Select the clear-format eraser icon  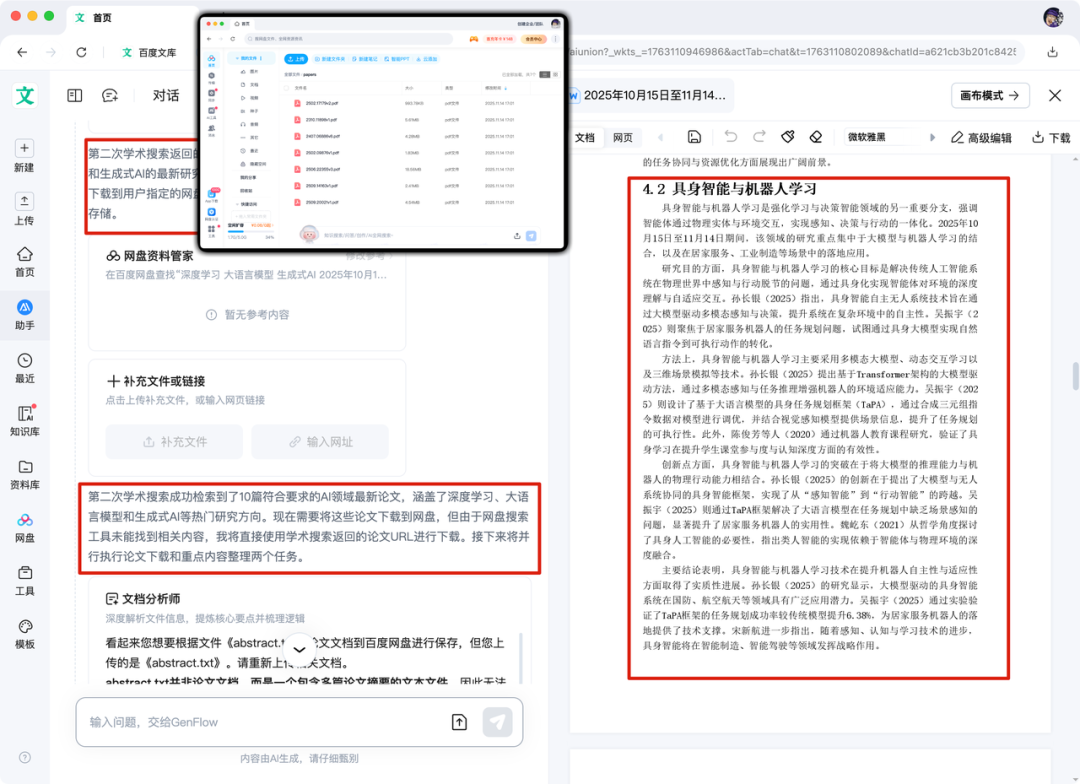coord(816,137)
